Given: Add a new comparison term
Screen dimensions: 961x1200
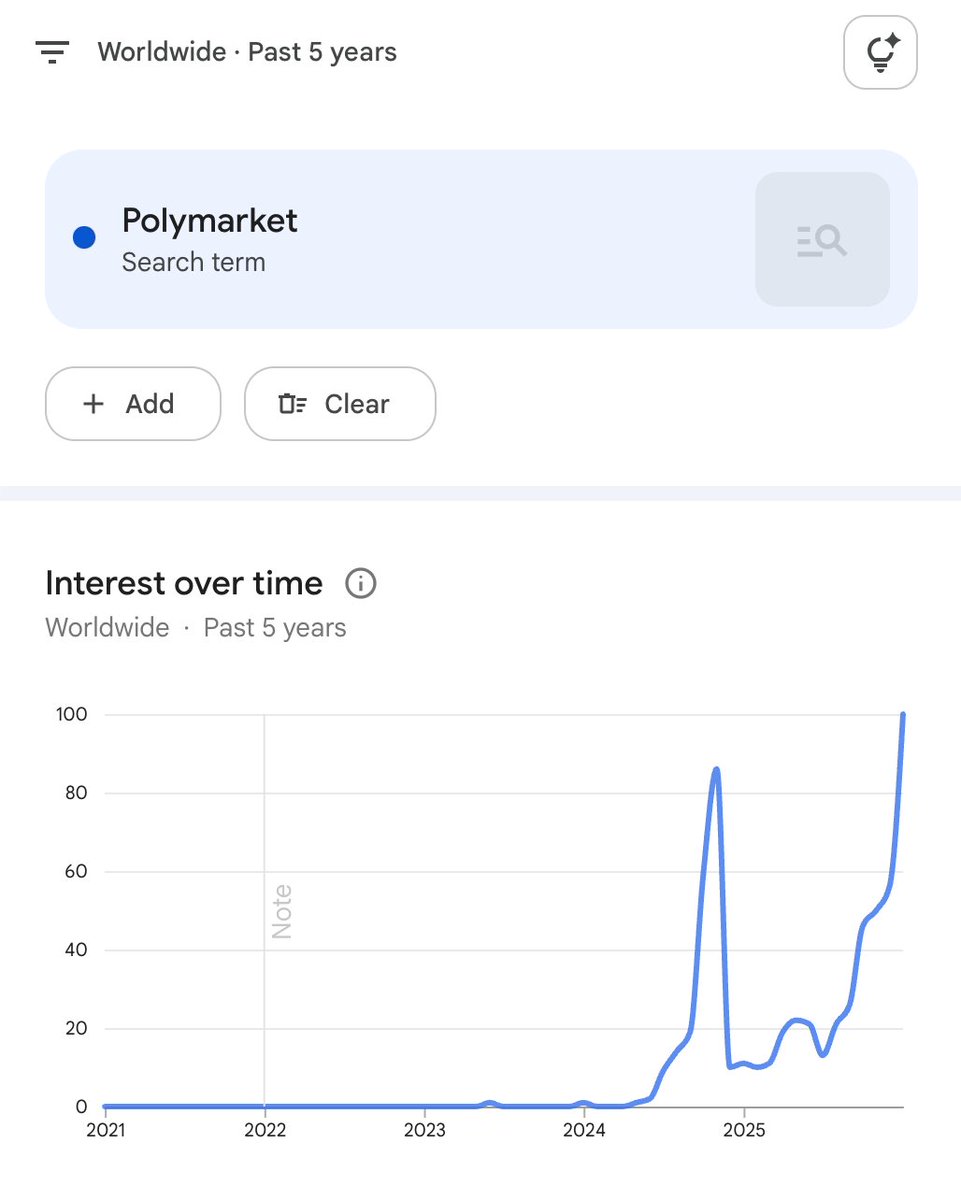Looking at the screenshot, I should coord(133,404).
